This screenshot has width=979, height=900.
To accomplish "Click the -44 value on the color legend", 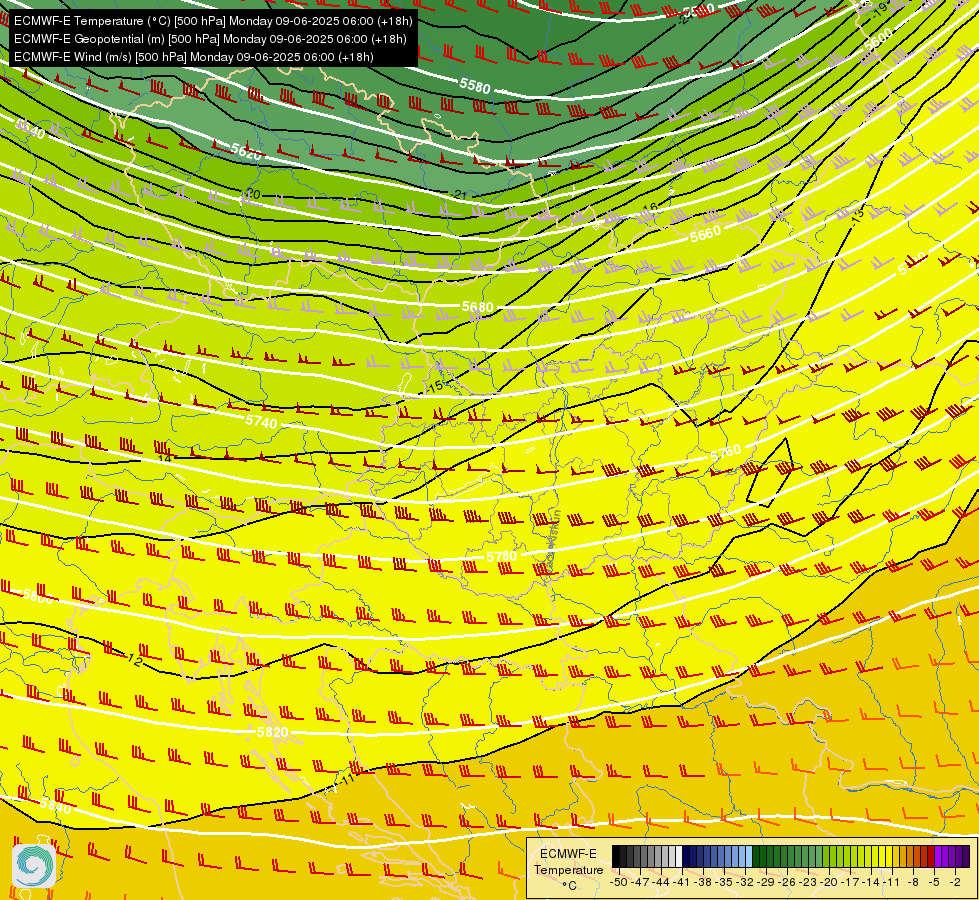I will coord(661,882).
